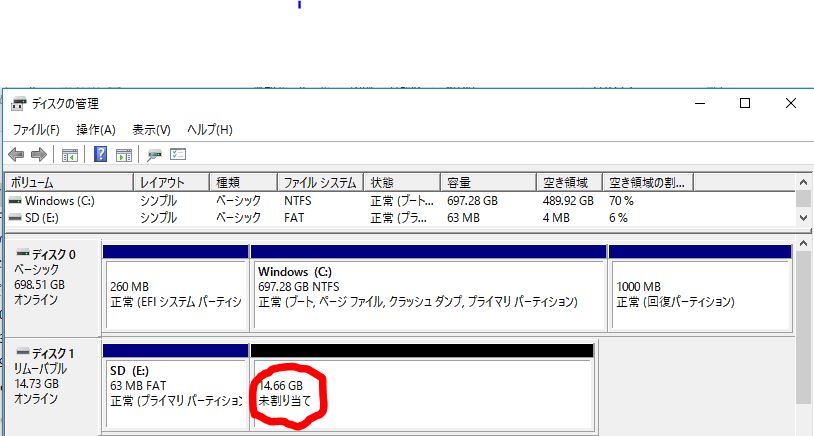The height and width of the screenshot is (436, 814).
Task: Click the ディスク 1 removable disk label panel
Action: (52, 386)
